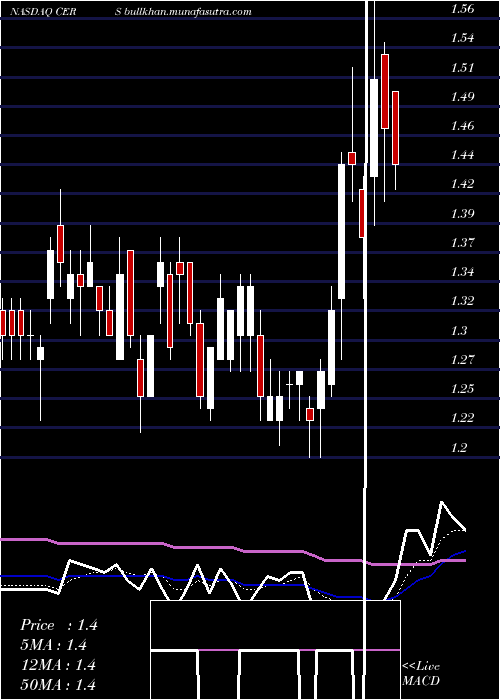Click the 'Price : 1.4' readout
Viewport: 500px width, 700px height.
[58, 625]
